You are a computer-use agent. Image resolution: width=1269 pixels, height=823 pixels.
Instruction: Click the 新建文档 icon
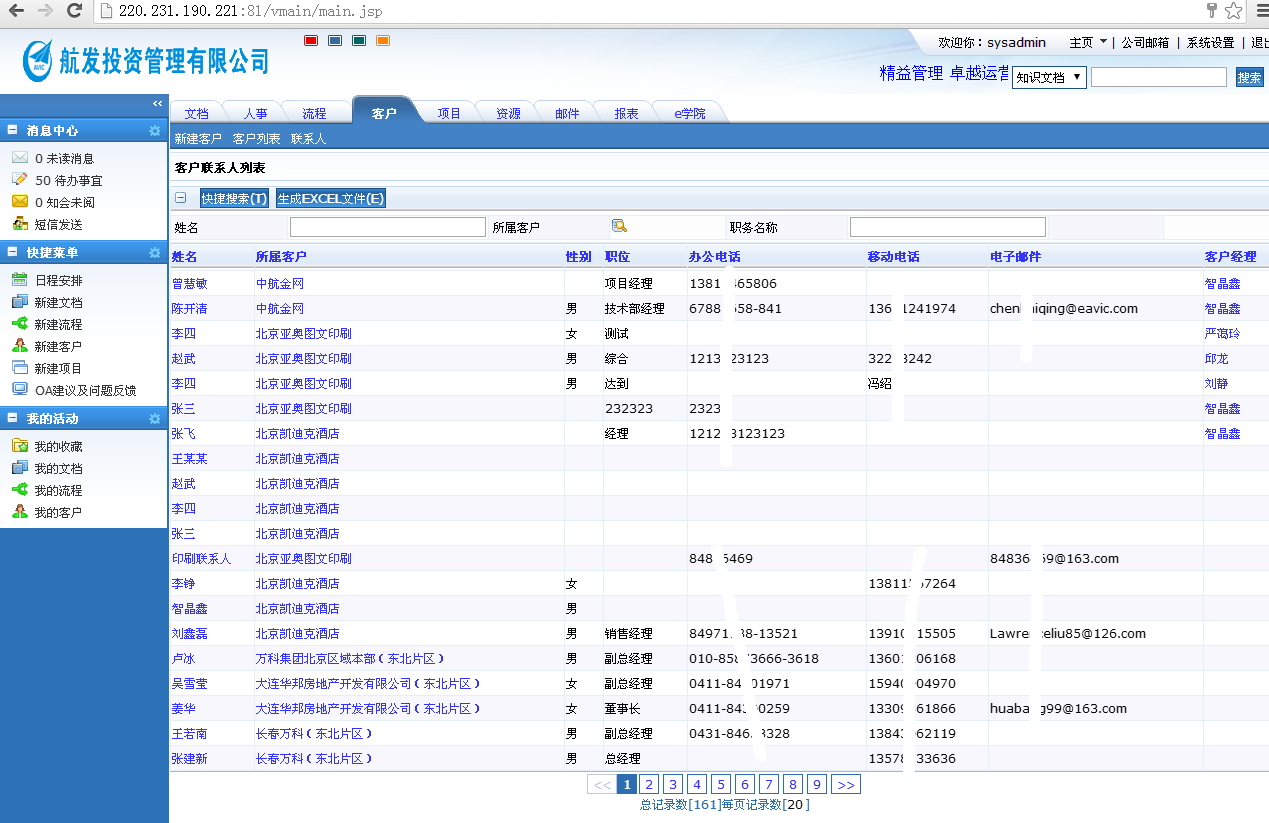coord(19,302)
